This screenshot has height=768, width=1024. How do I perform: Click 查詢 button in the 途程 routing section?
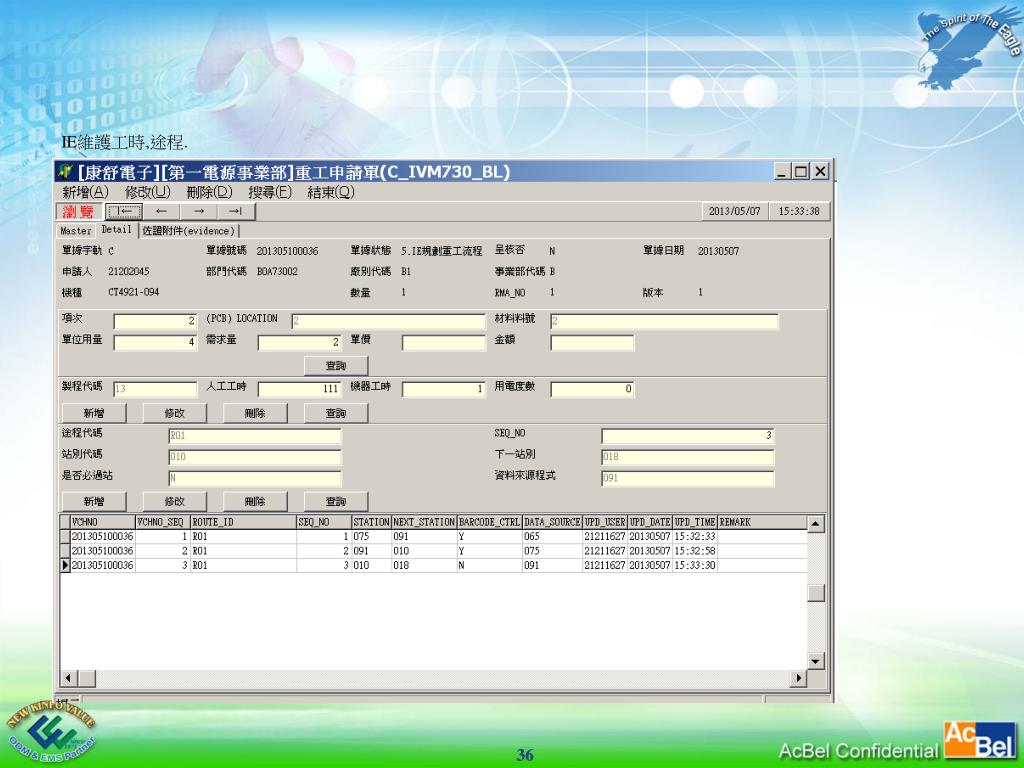336,502
